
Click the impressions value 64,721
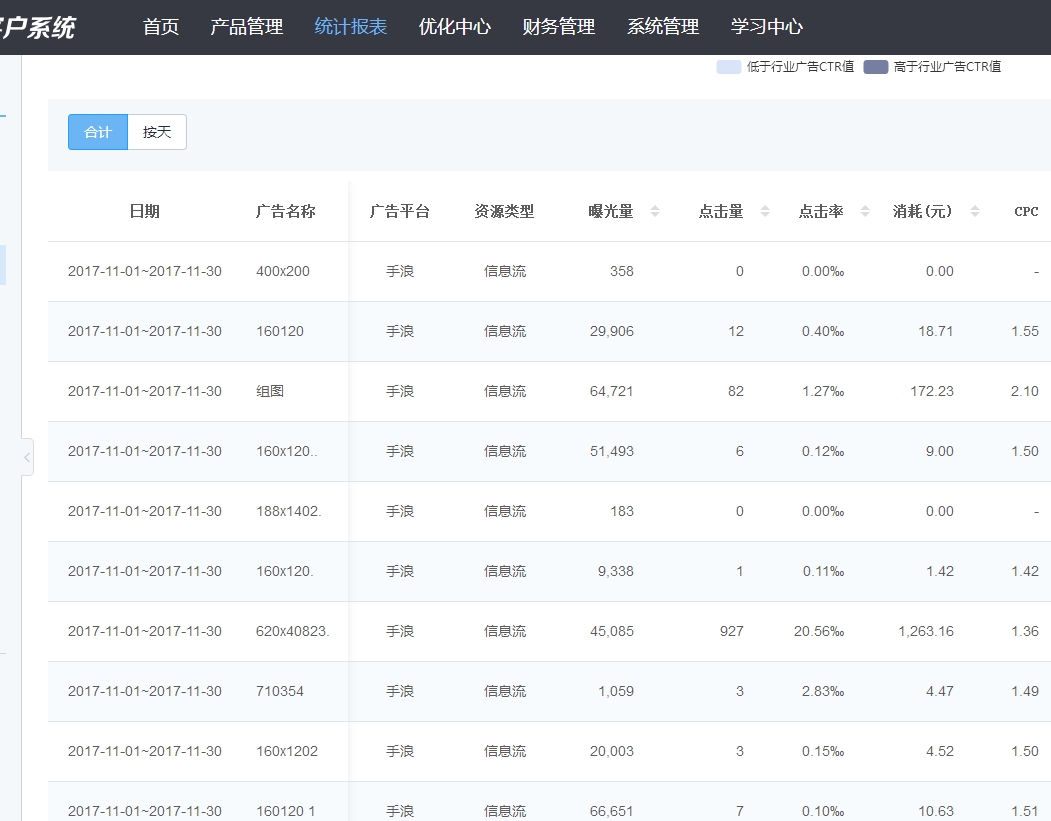click(611, 391)
